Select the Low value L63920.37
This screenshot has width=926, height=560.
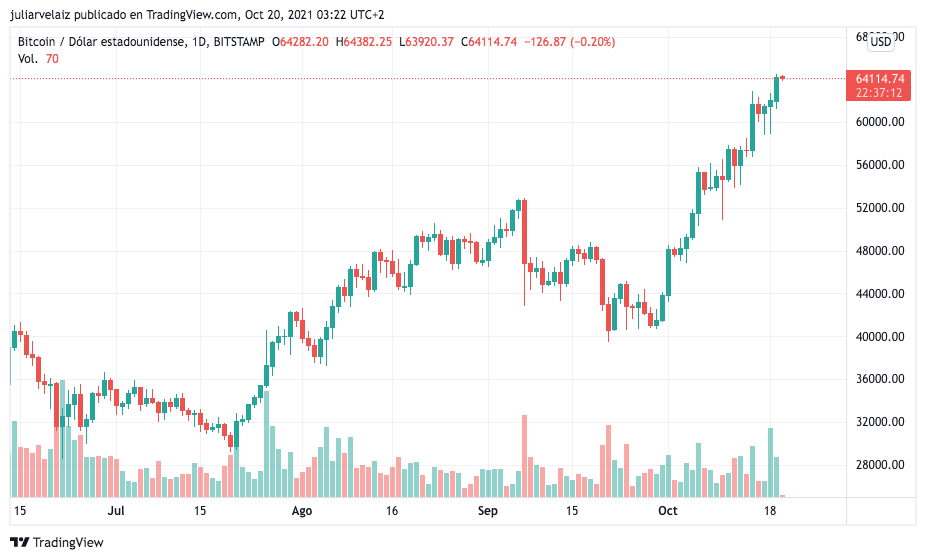coord(426,42)
